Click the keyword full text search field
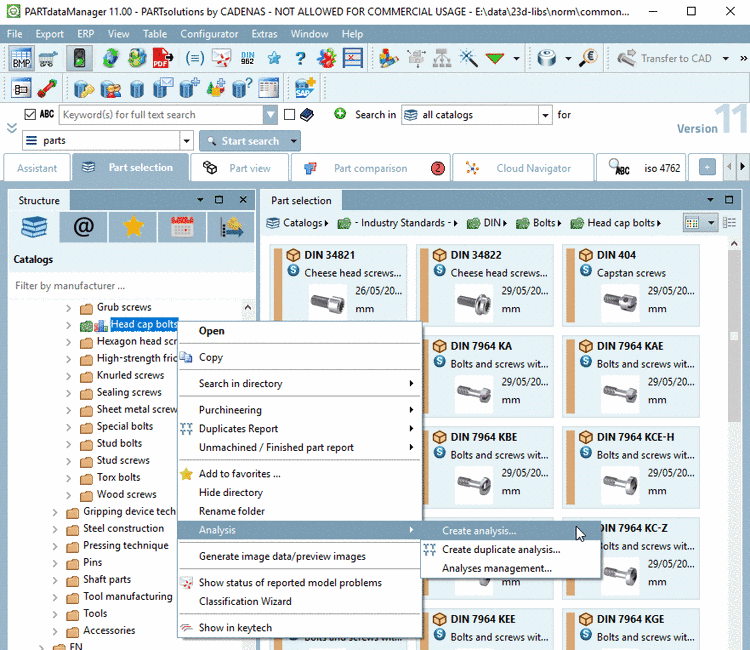750x650 pixels. (x=161, y=115)
